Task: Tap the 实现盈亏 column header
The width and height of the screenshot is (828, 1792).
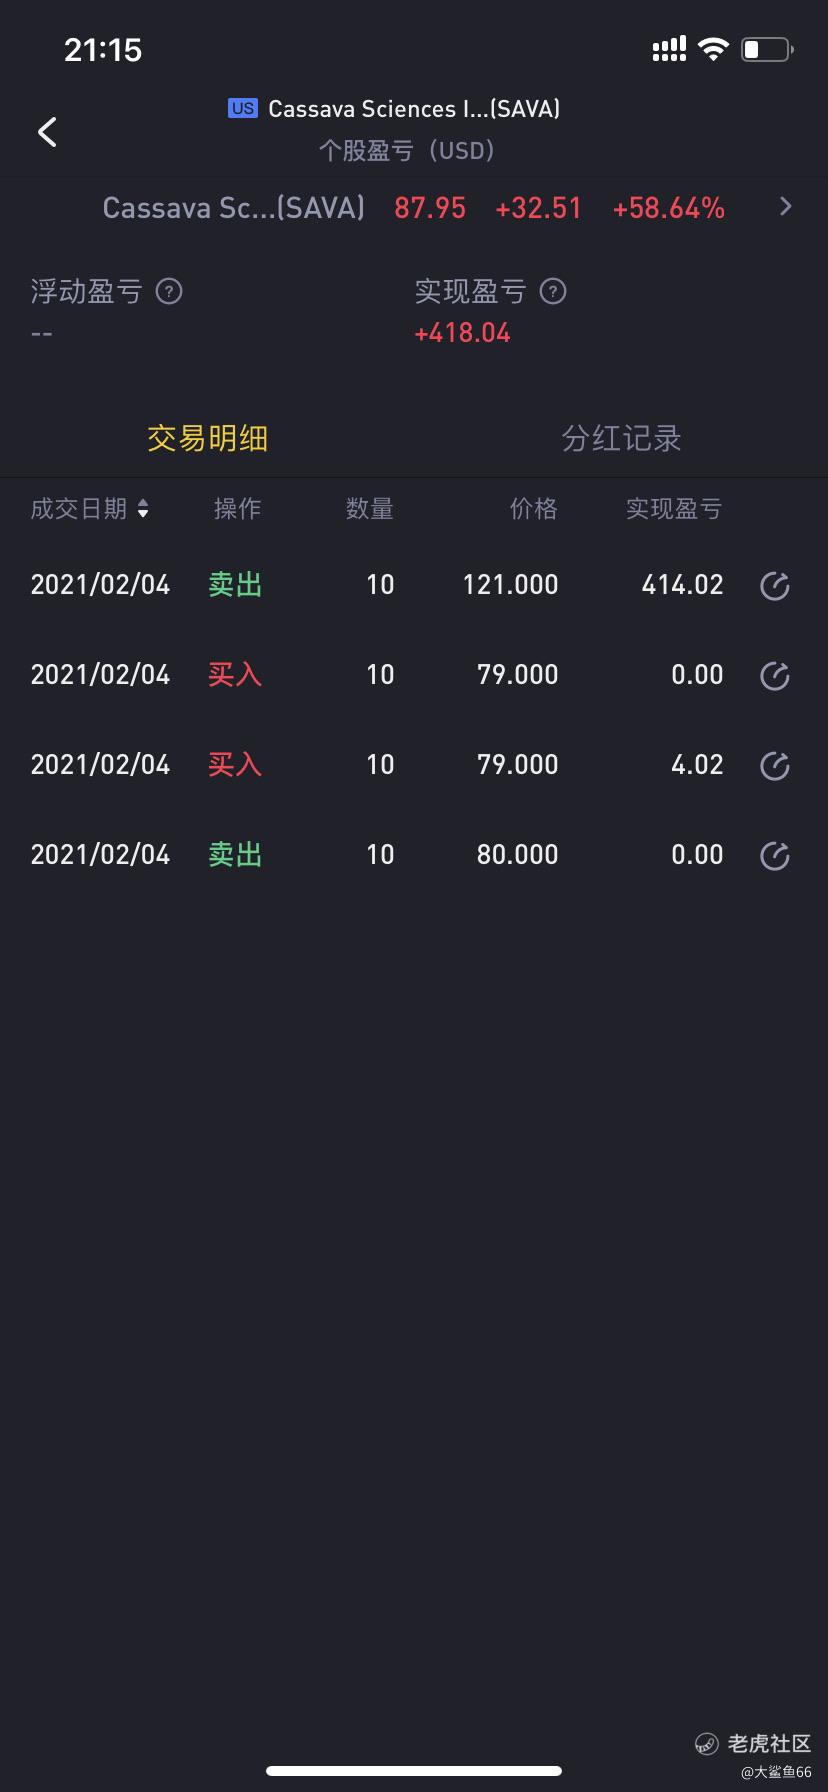Action: (x=673, y=509)
